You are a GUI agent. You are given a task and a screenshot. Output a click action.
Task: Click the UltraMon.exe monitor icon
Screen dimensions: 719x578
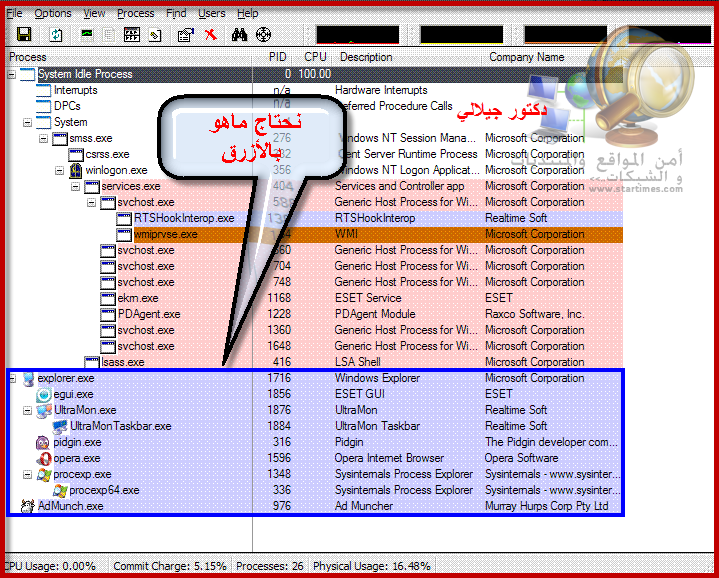(x=44, y=410)
